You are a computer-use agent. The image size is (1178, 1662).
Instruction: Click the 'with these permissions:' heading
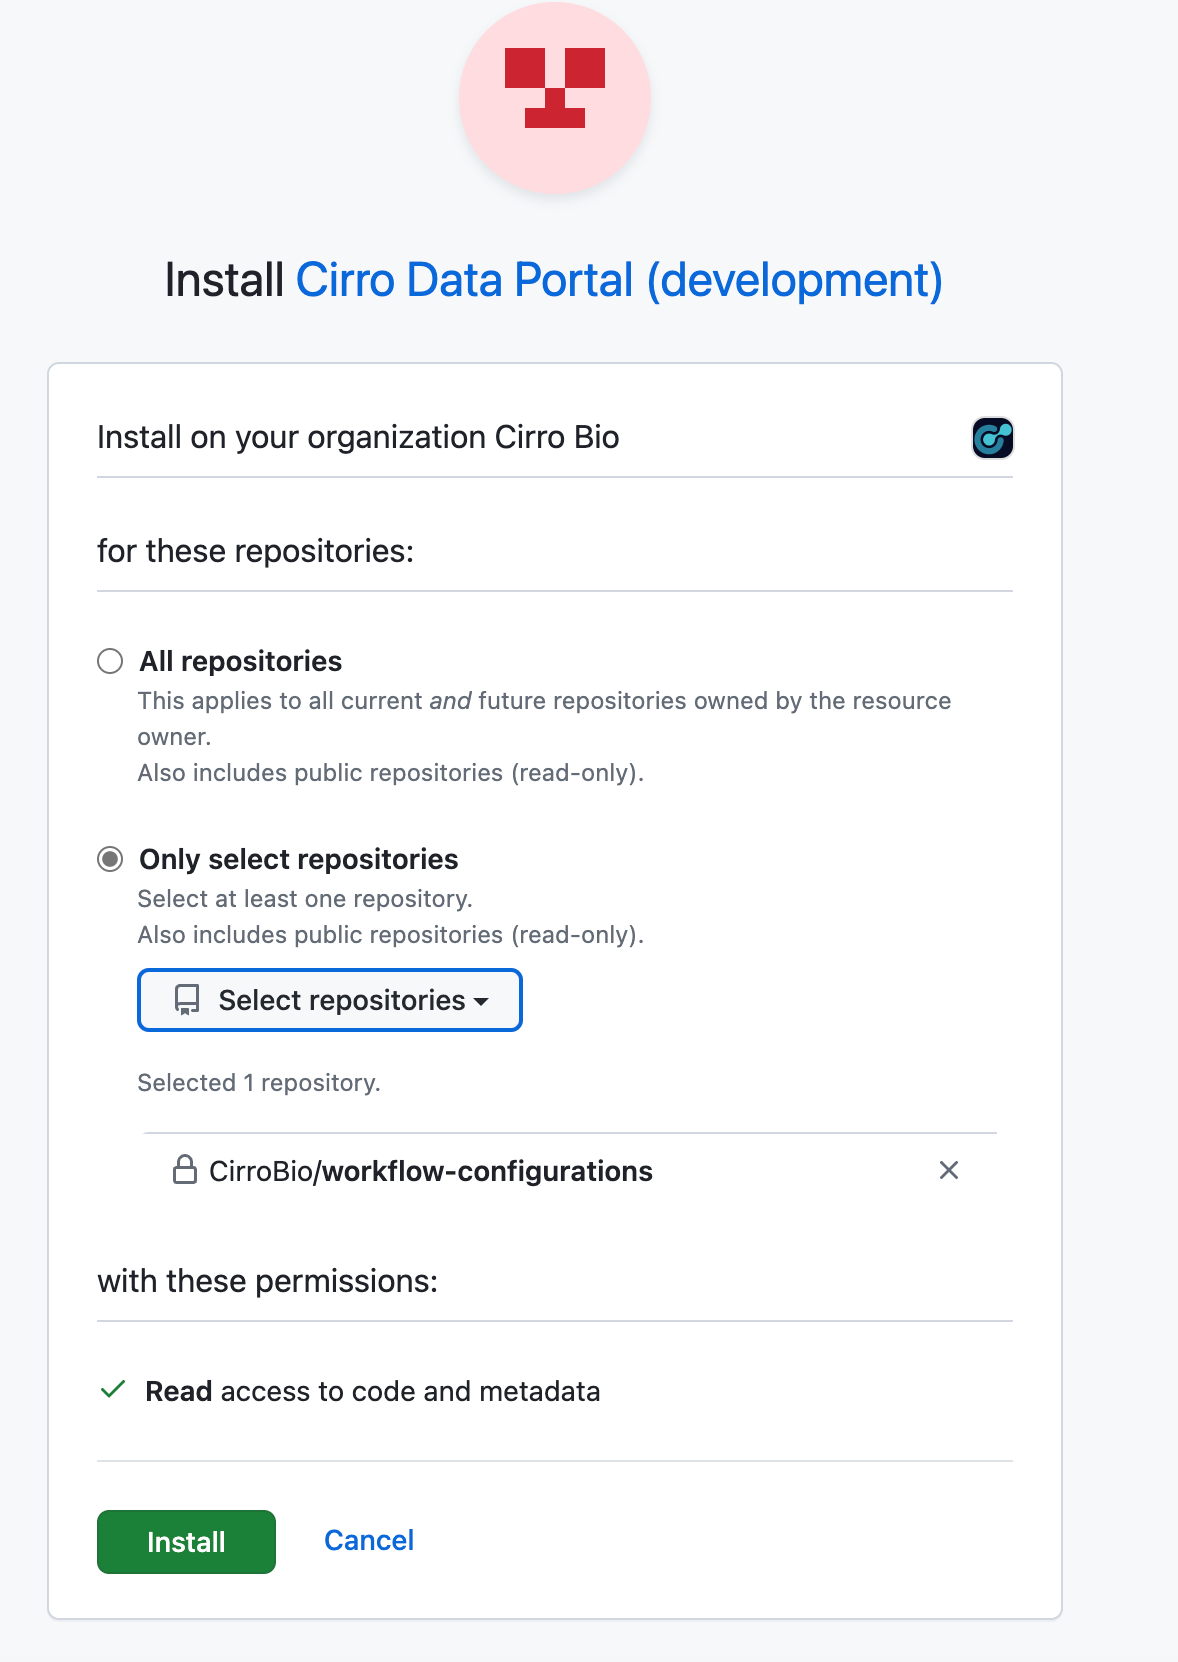tap(267, 1281)
